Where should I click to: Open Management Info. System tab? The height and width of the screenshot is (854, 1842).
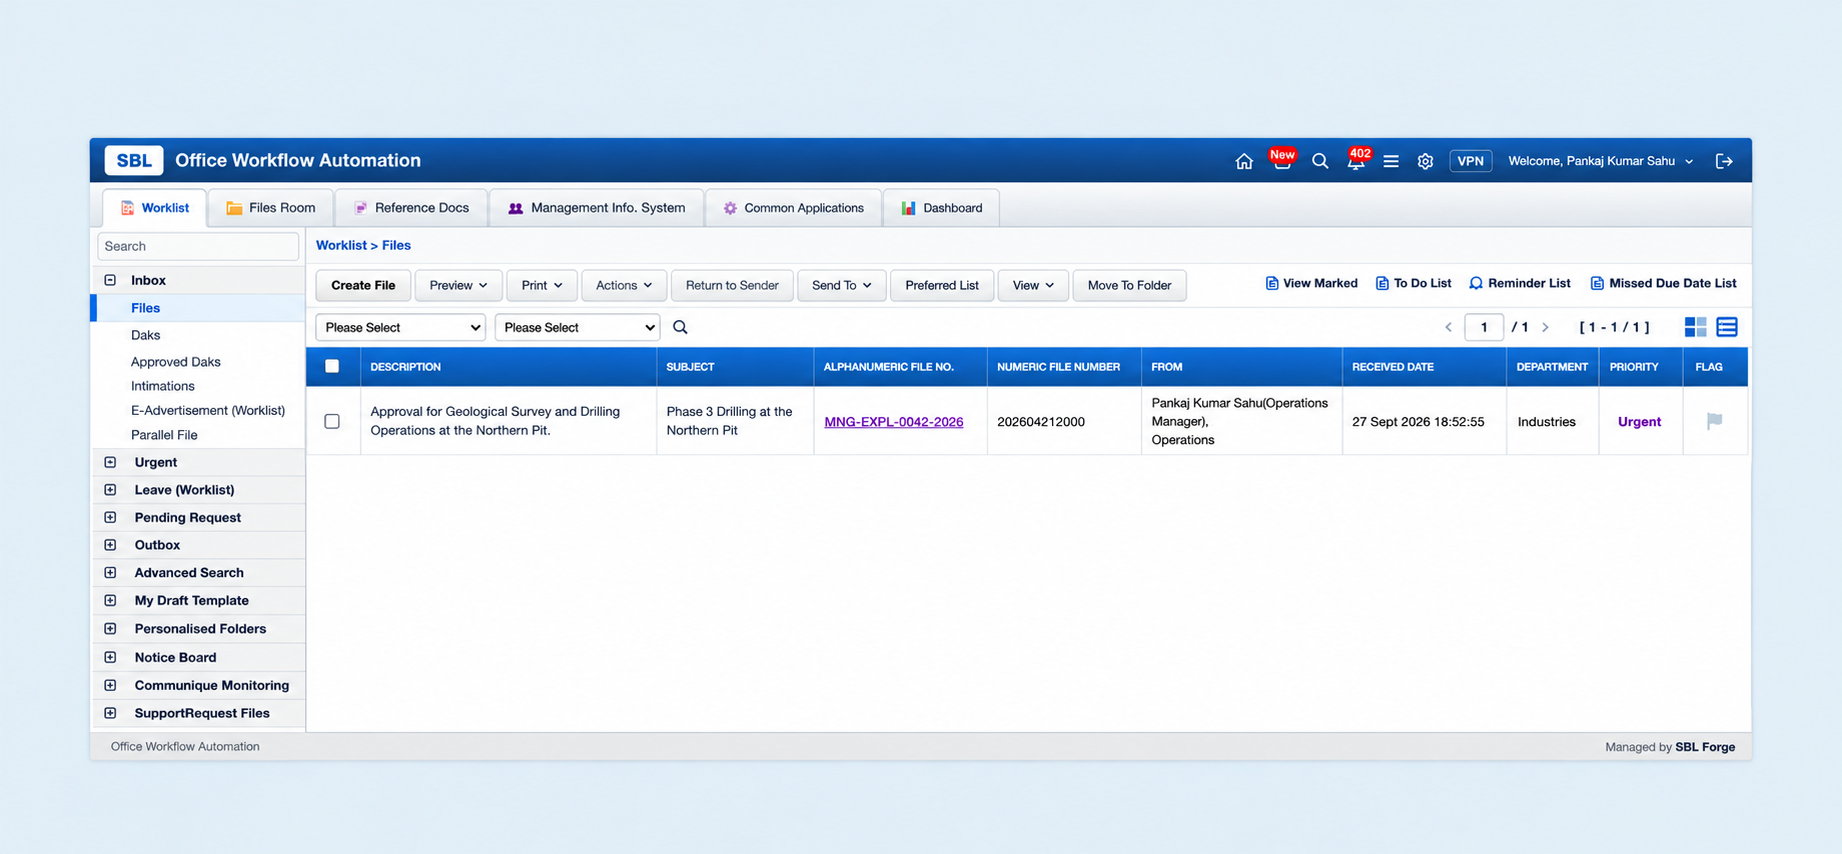[x=596, y=208]
